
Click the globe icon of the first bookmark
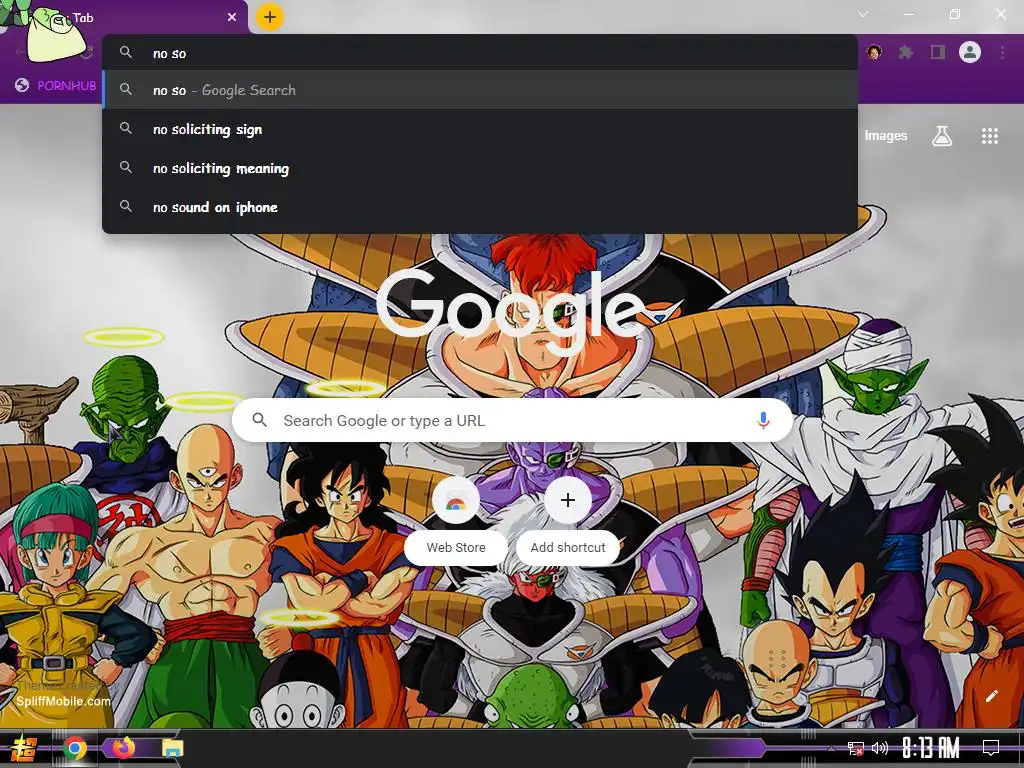tap(22, 85)
